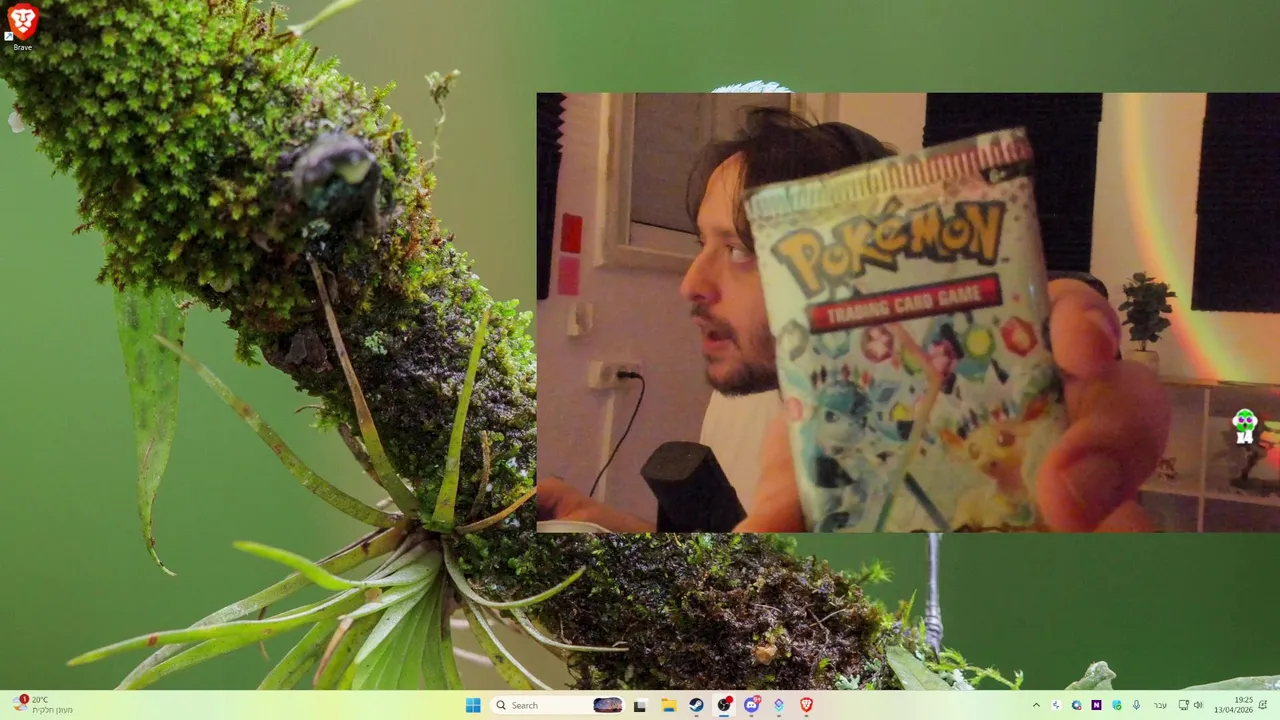
Task: Open the purple N tray icon
Action: [1096, 705]
